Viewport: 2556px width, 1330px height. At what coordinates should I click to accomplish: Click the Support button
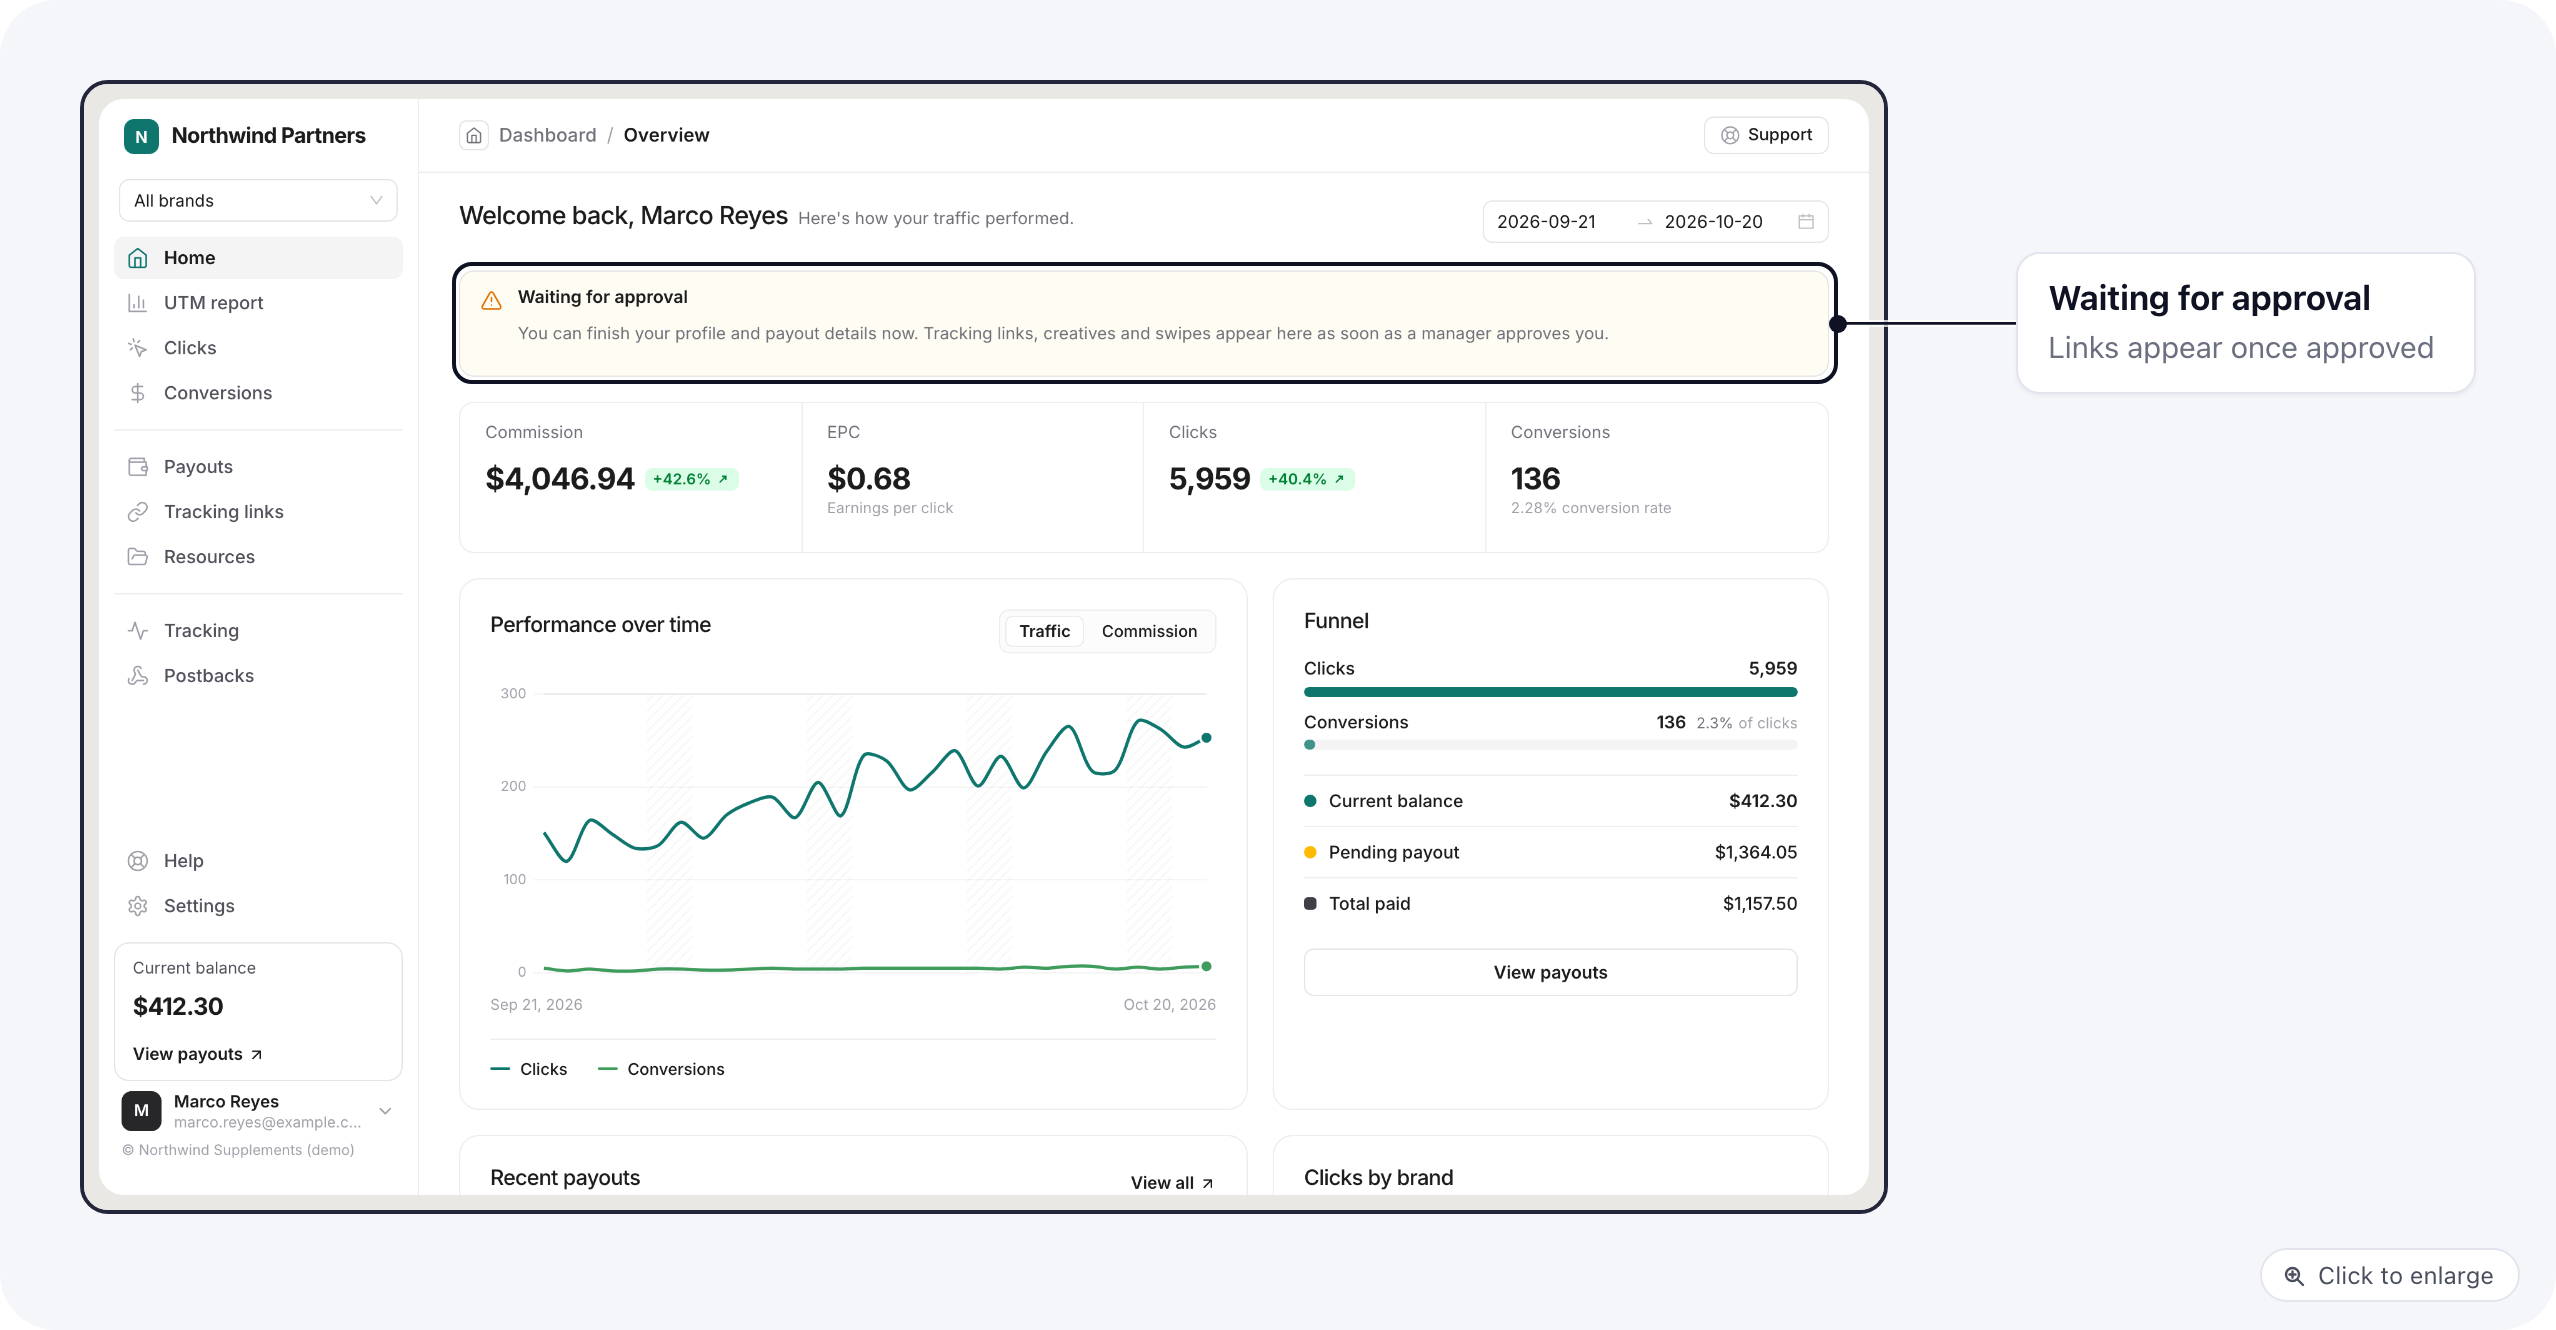[1766, 135]
